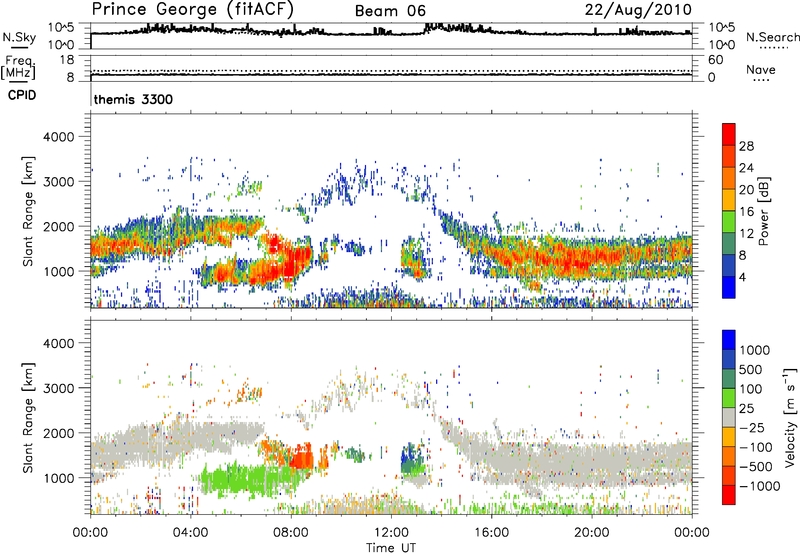Select the "12:00" time axis tick label
Screen dimensions: 800x554
pyautogui.click(x=391, y=533)
